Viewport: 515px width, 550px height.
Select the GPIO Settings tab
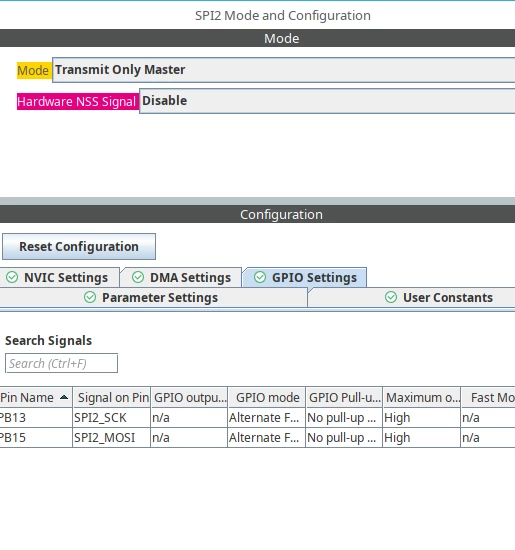tap(305, 277)
